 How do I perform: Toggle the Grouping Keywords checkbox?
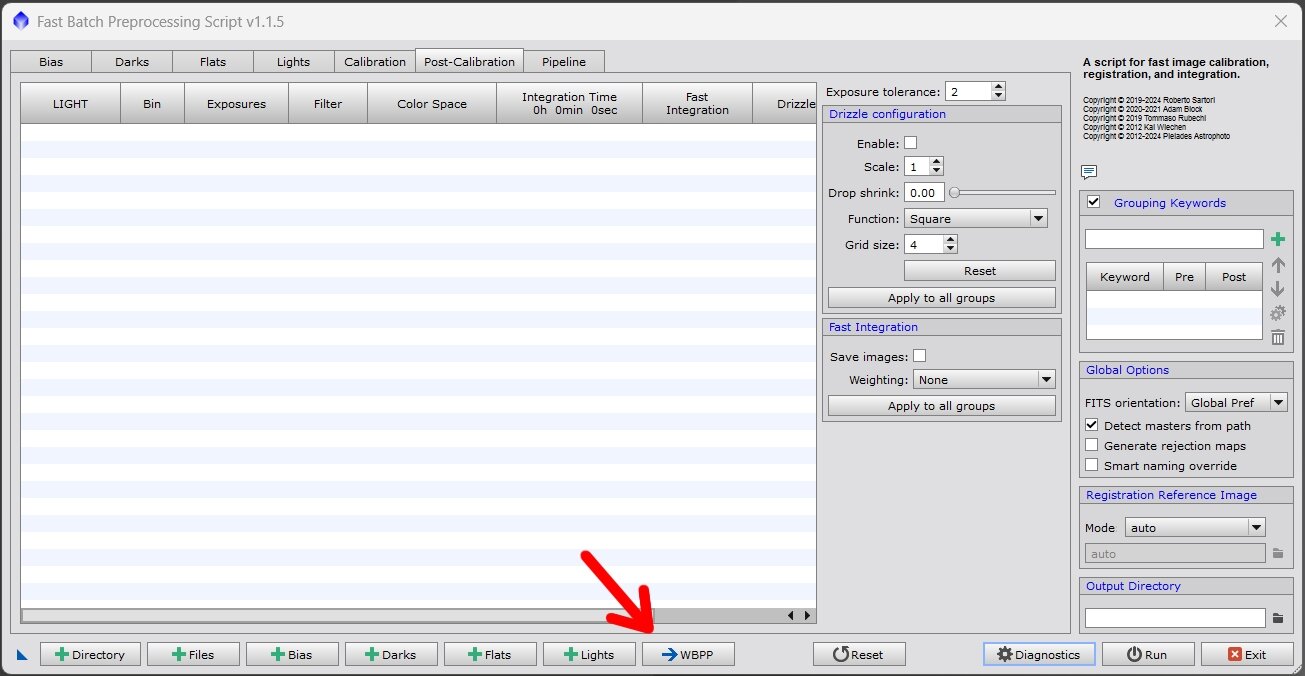[1094, 202]
